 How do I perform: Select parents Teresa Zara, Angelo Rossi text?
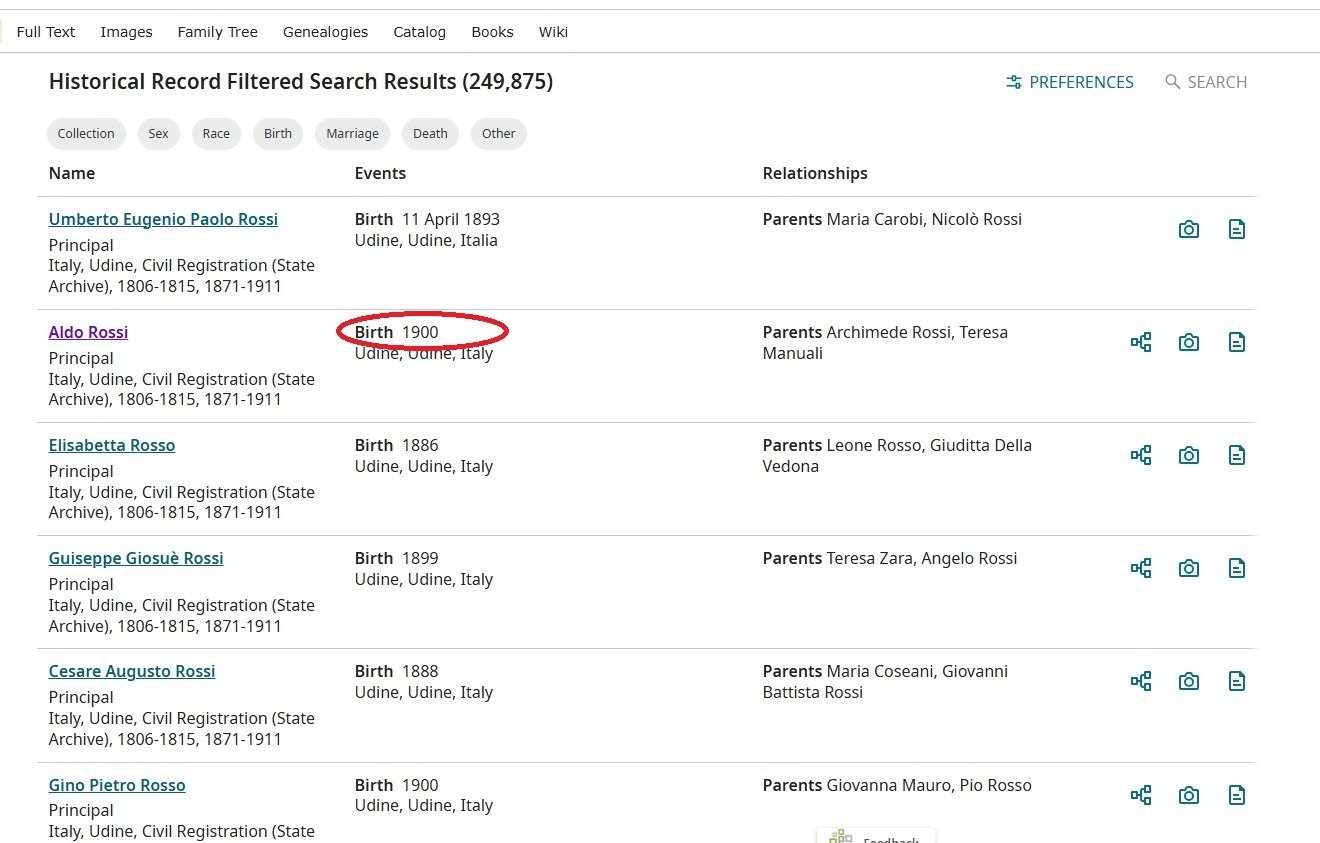click(890, 559)
